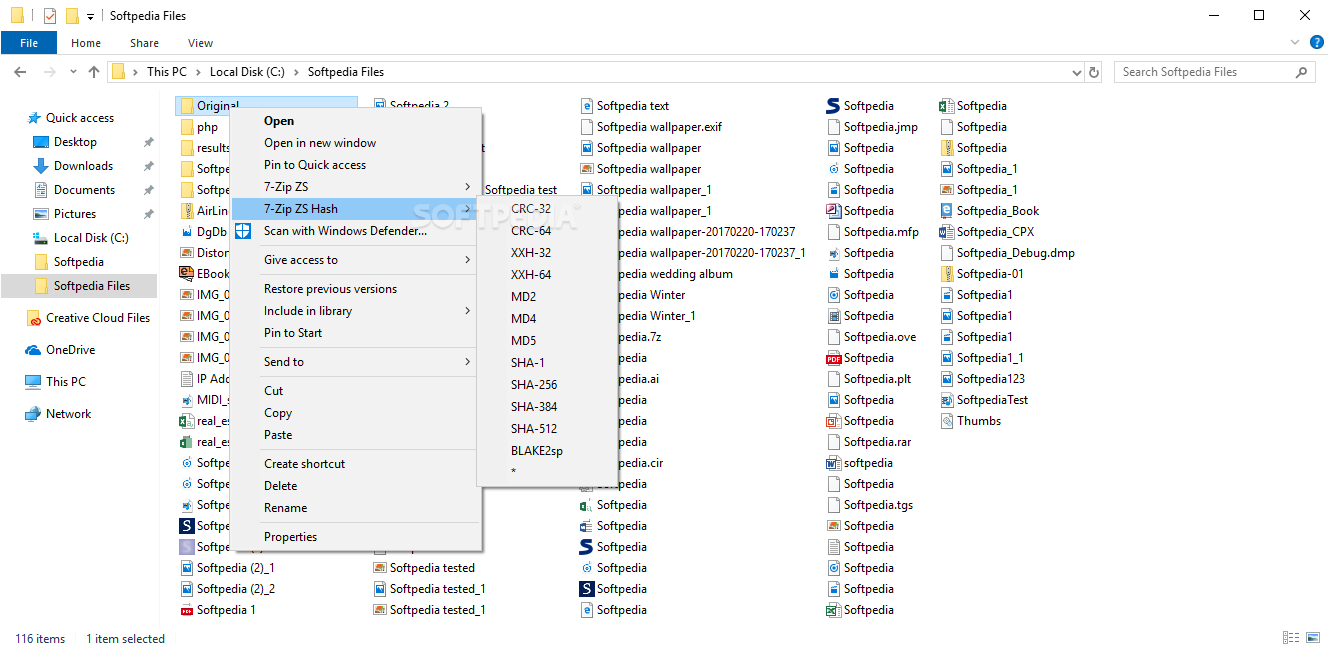Open the Home ribbon tab
Image resolution: width=1329 pixels, height=651 pixels.
point(86,43)
